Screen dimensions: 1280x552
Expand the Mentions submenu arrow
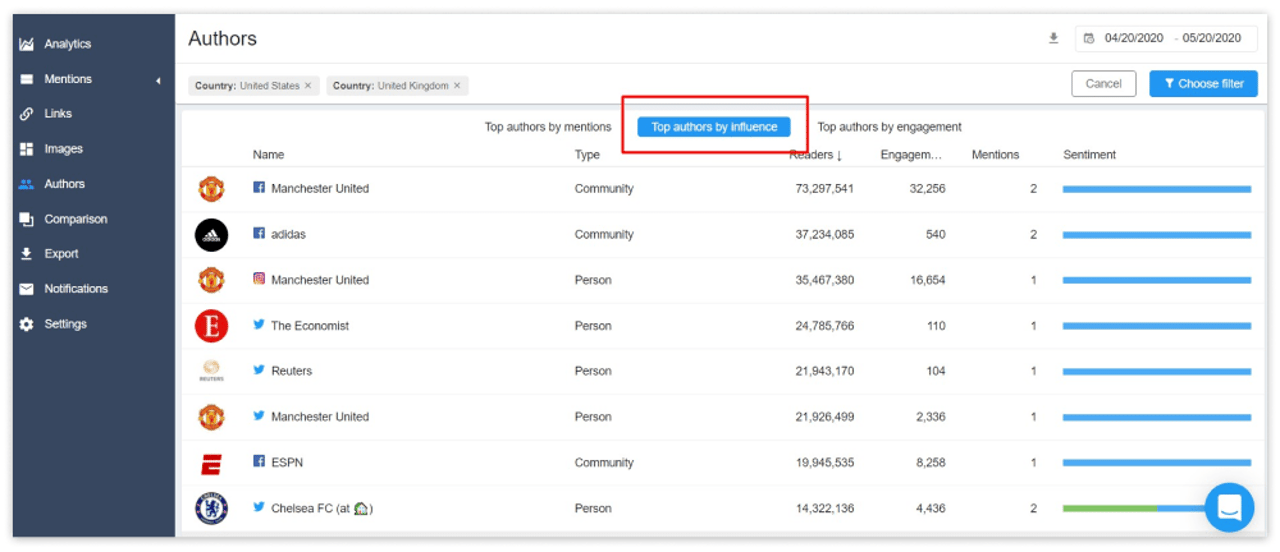tap(158, 80)
